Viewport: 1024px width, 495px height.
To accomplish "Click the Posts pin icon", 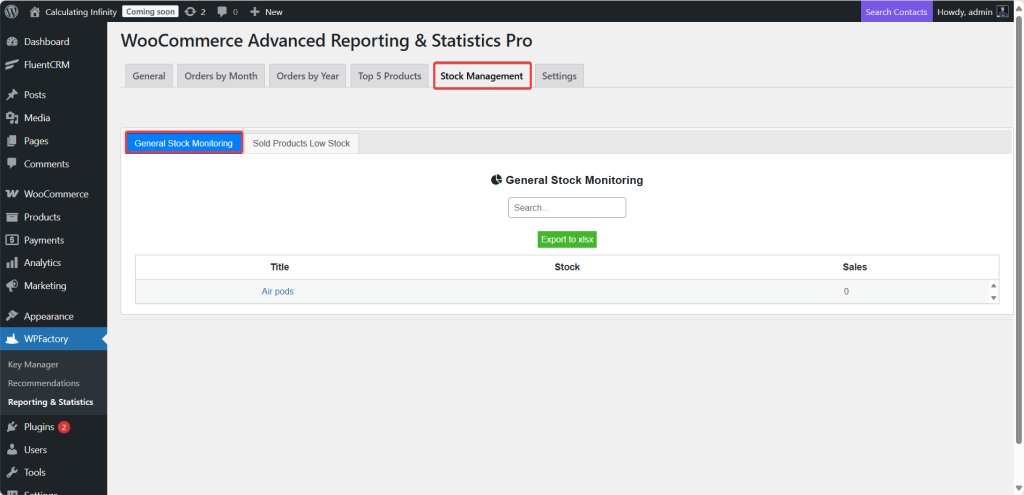I will 12,95.
